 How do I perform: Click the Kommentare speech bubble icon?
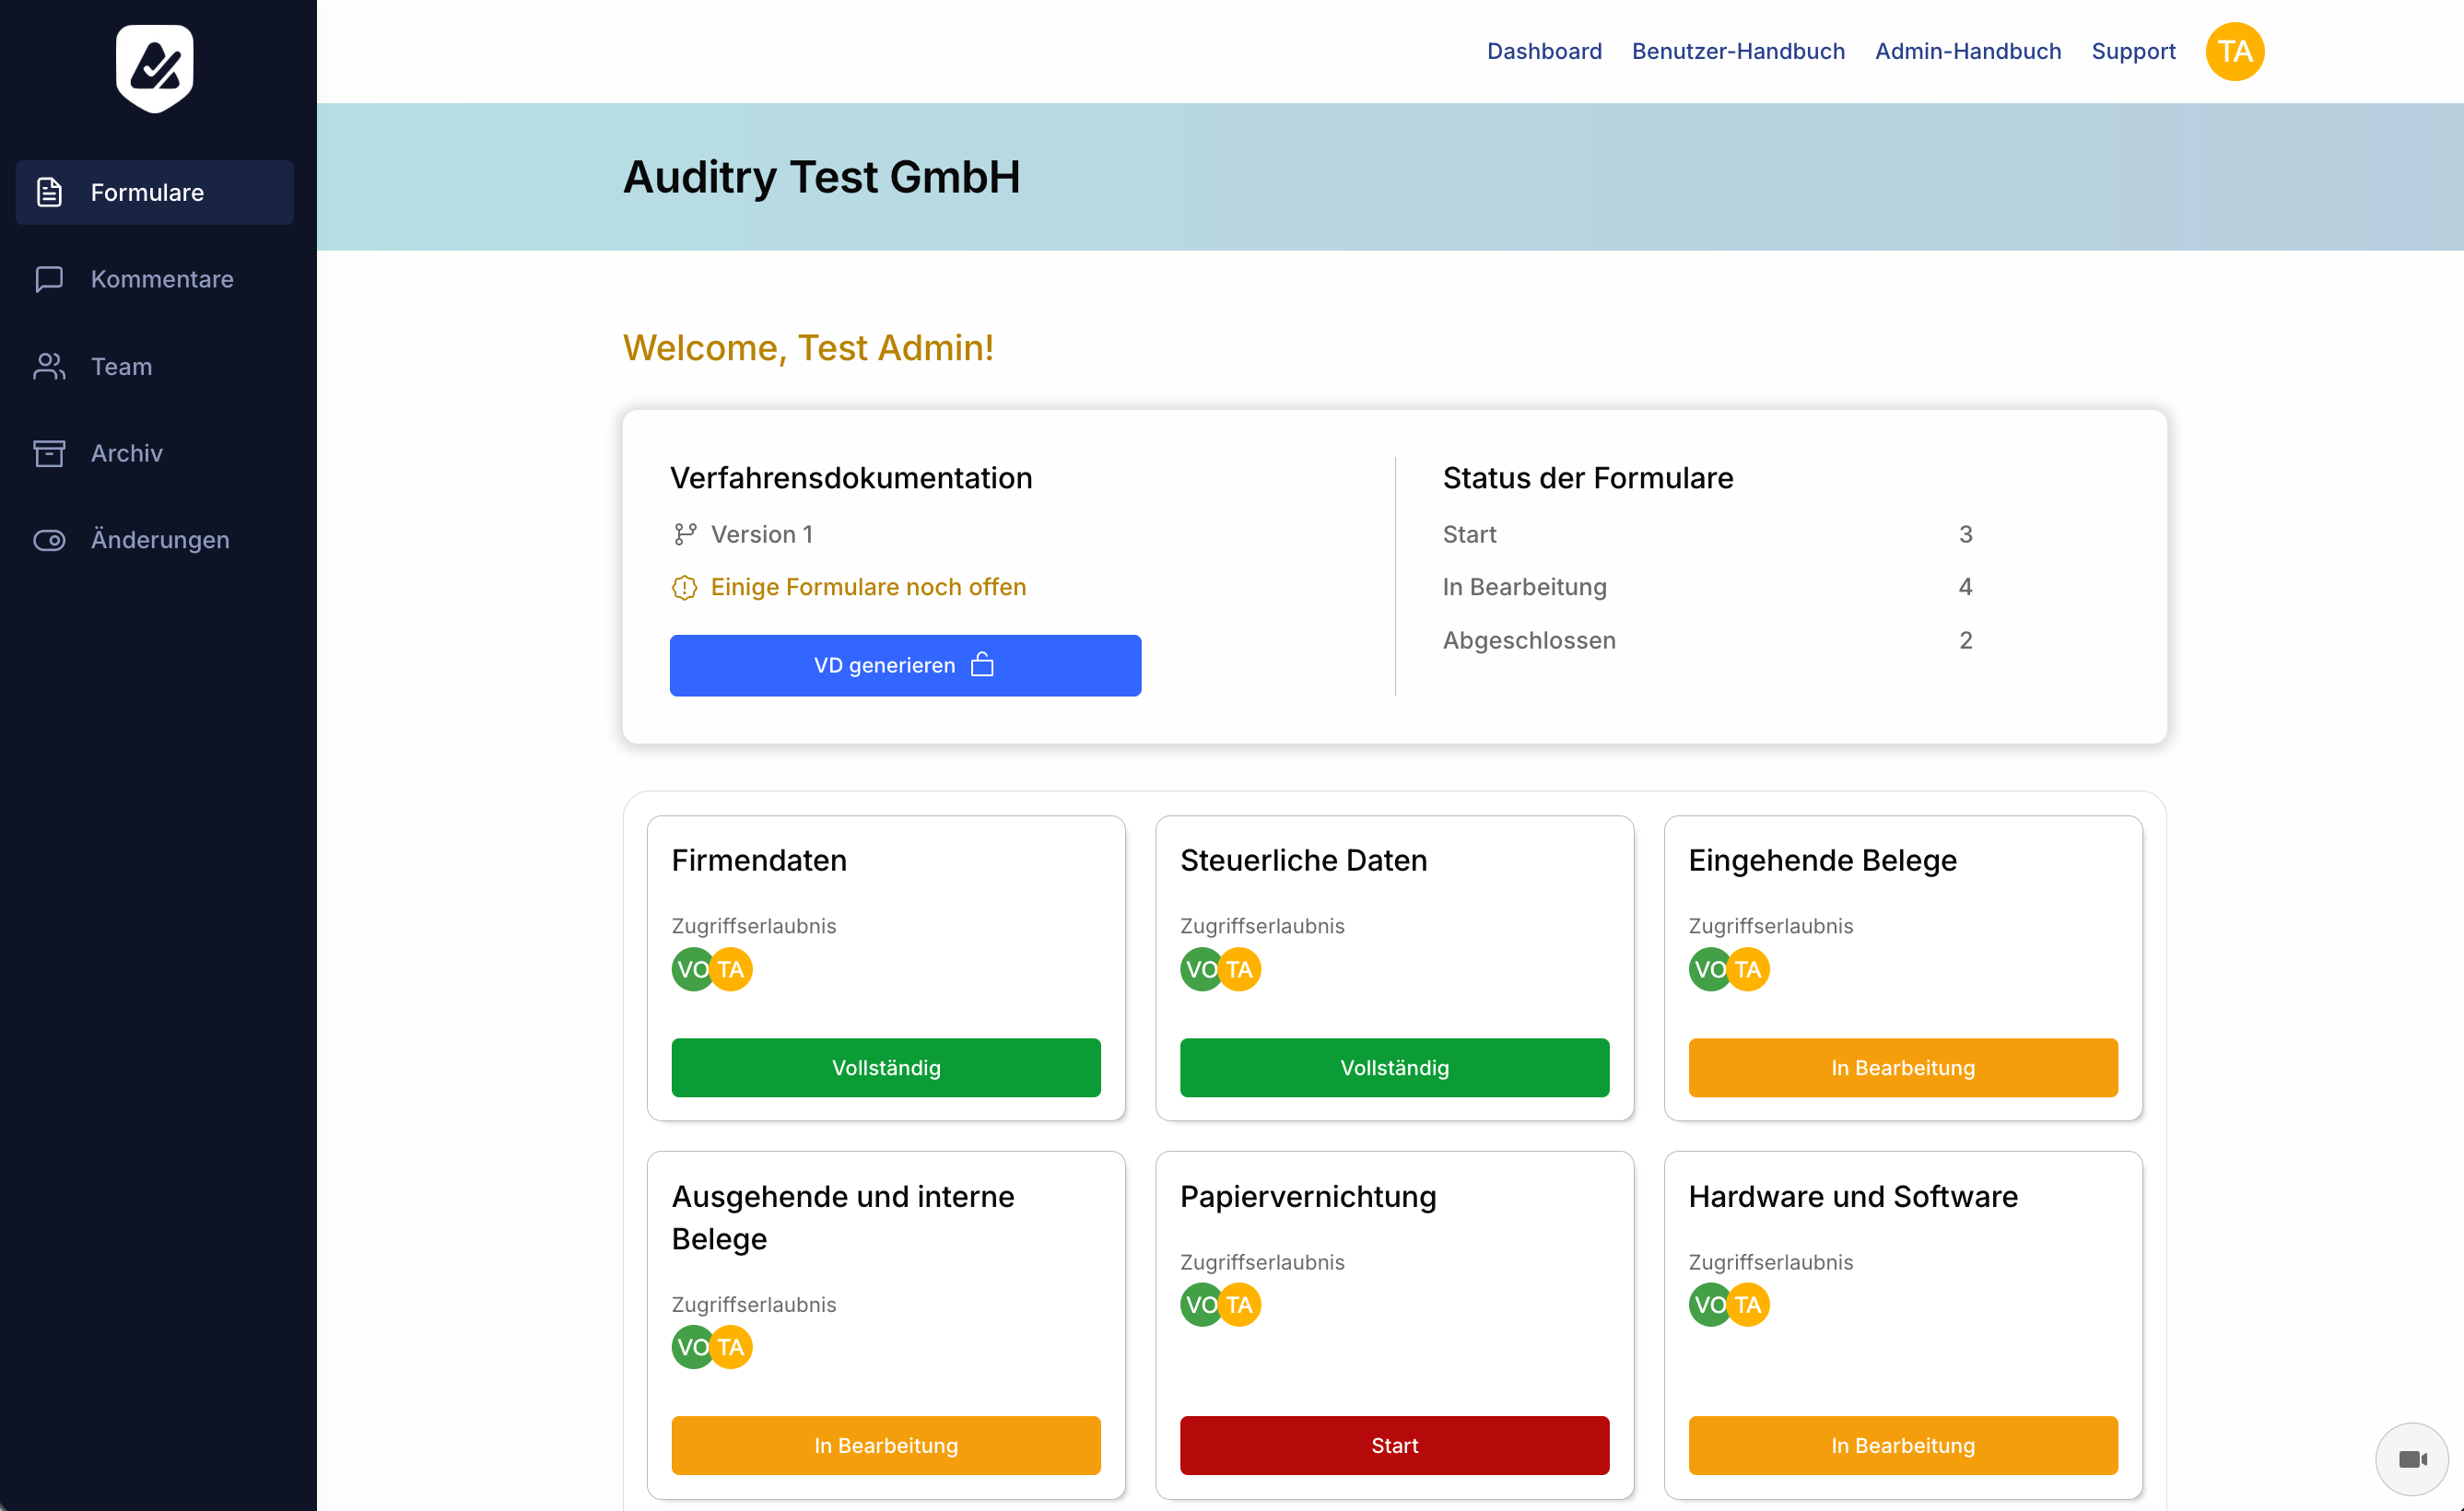[x=49, y=279]
